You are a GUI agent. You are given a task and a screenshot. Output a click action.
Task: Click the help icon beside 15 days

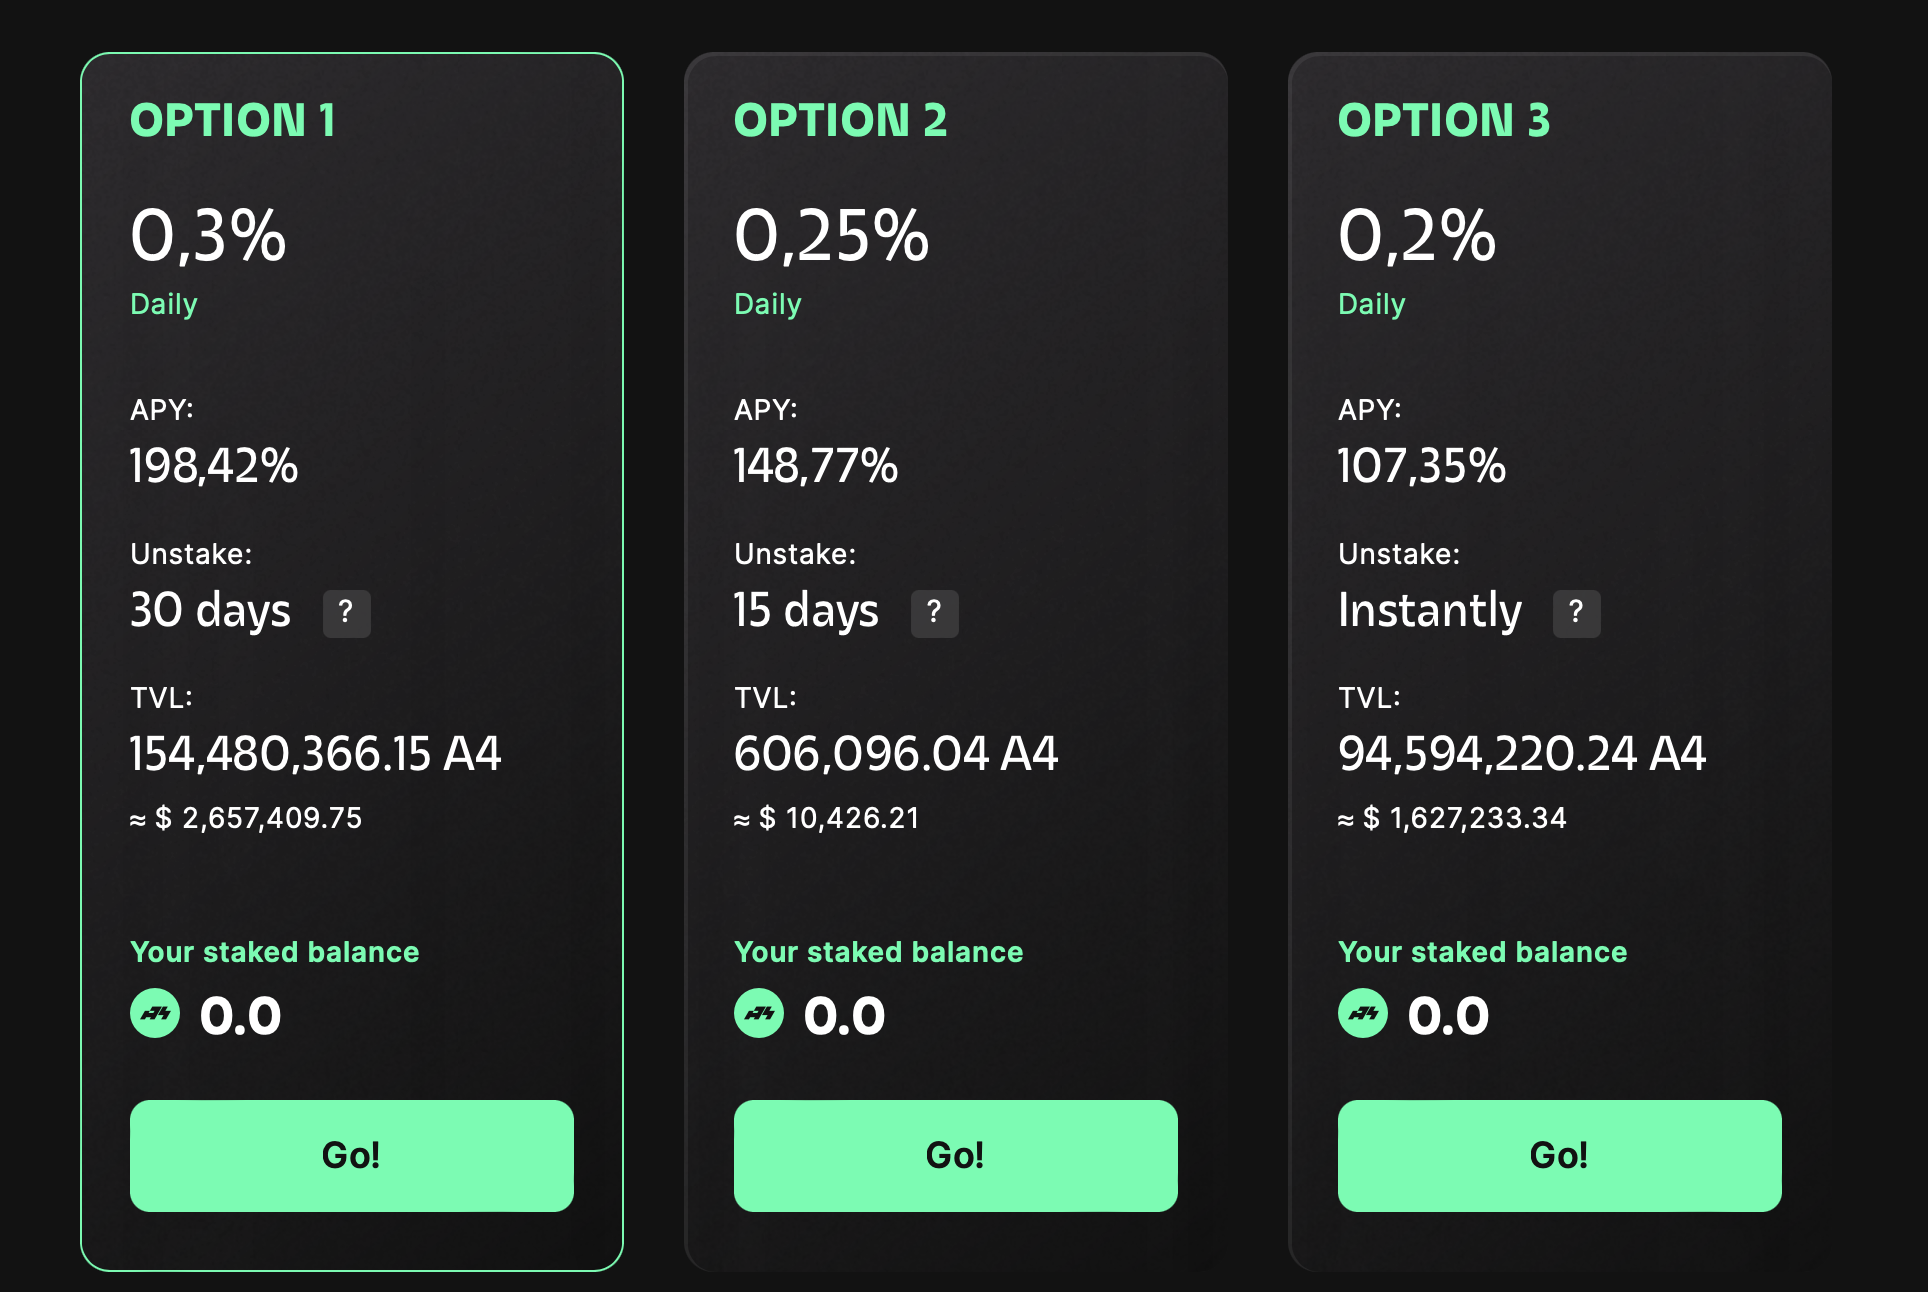pos(934,613)
